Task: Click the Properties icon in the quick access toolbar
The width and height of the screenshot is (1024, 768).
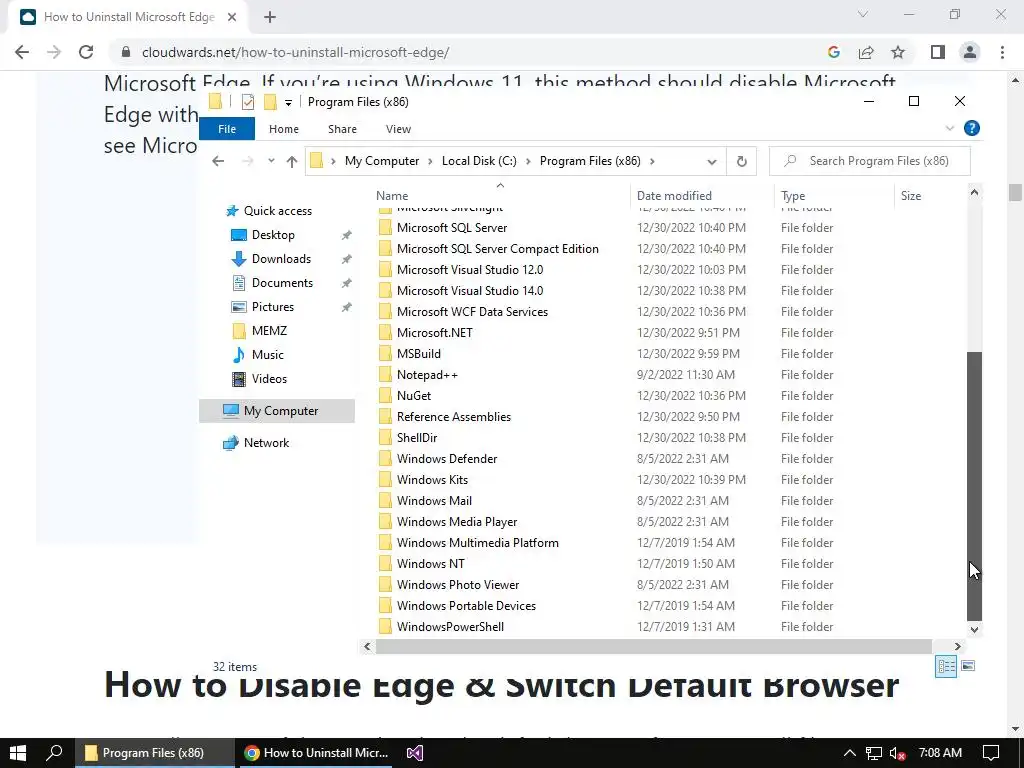Action: click(248, 102)
